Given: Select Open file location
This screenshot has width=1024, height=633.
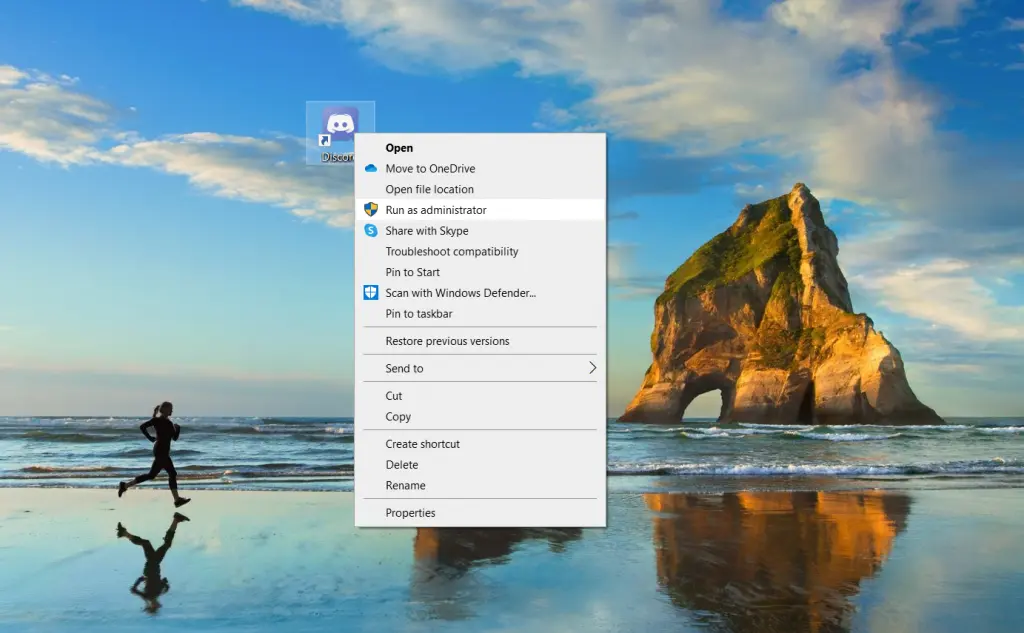Looking at the screenshot, I should (x=429, y=189).
